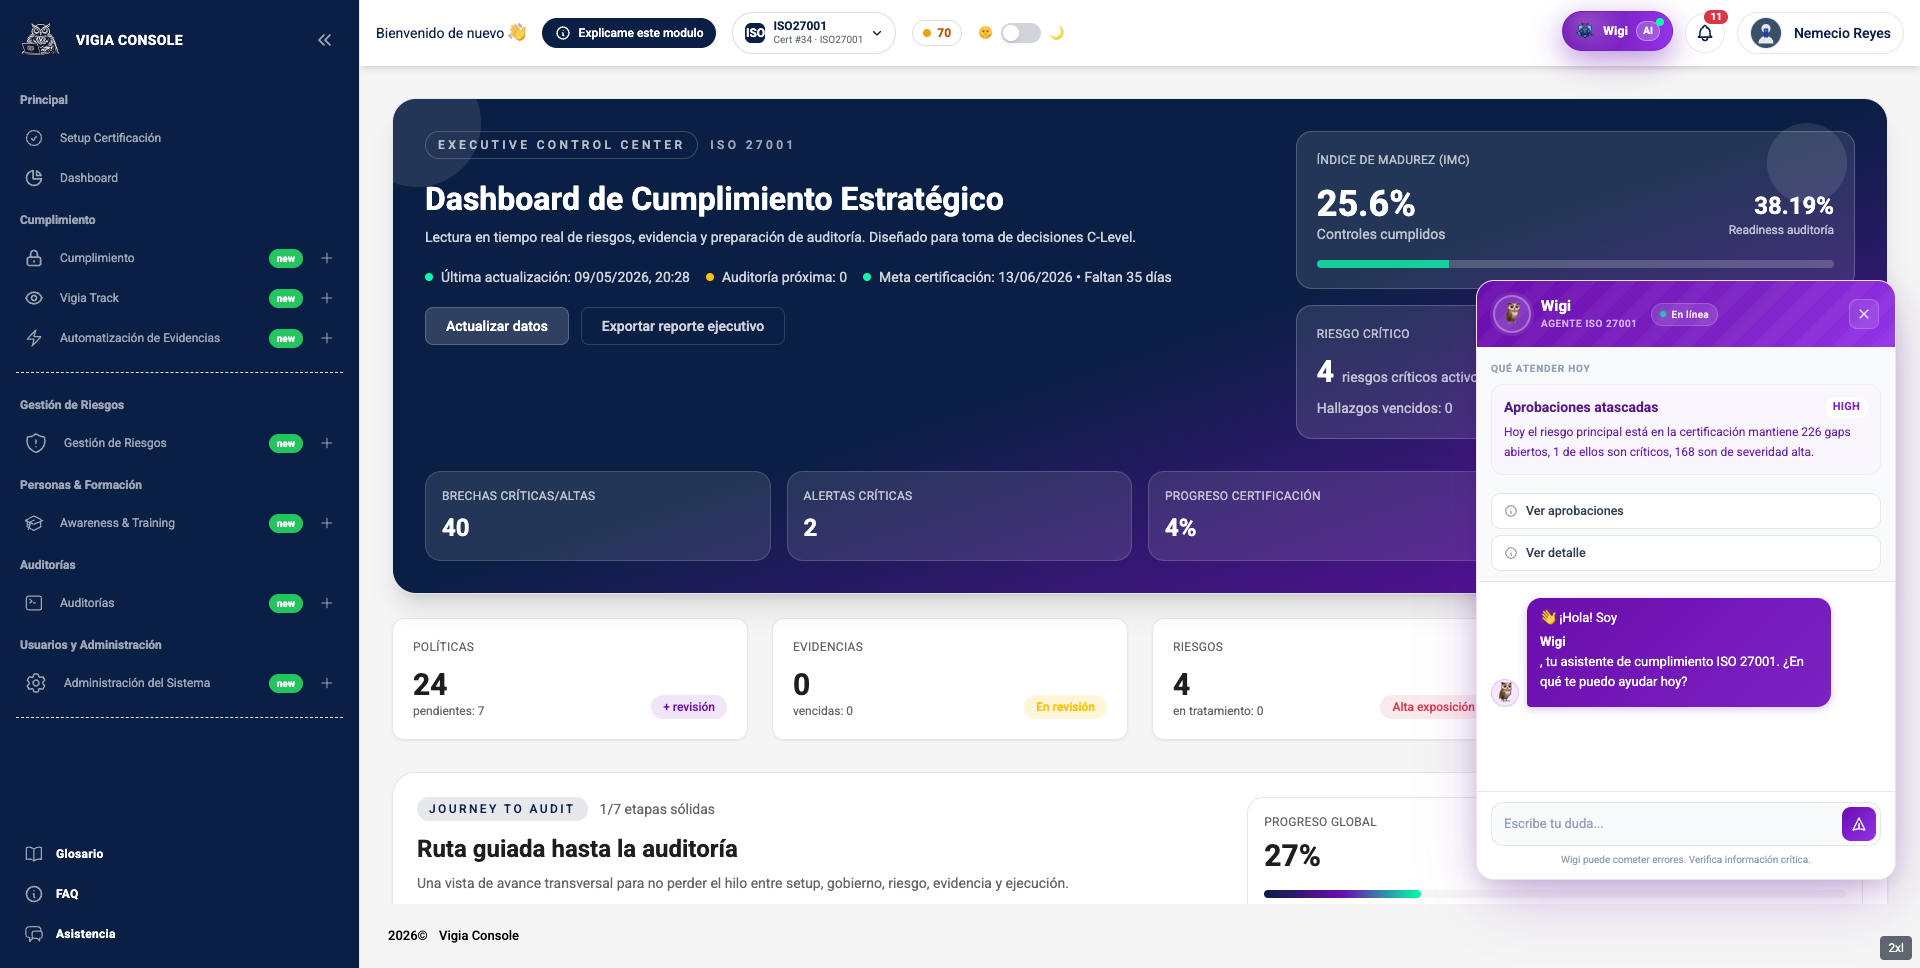This screenshot has height=968, width=1920.
Task: Click the En revisión tag on Evidencias
Action: 1065,707
